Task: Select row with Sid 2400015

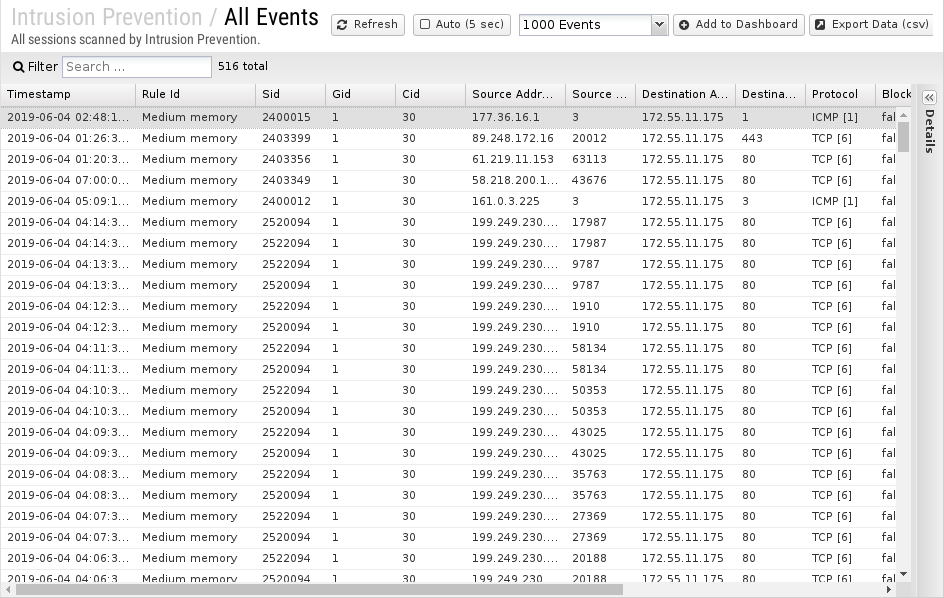Action: (448, 117)
